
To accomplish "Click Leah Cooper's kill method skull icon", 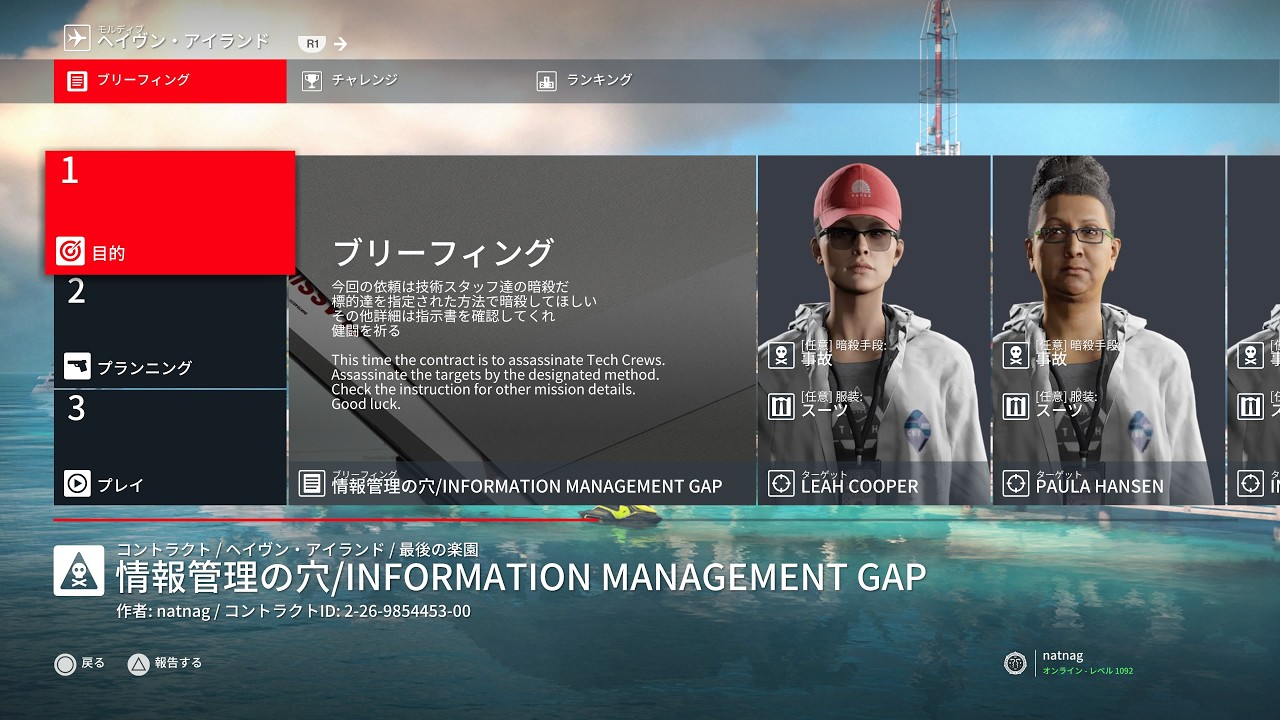I will click(781, 355).
